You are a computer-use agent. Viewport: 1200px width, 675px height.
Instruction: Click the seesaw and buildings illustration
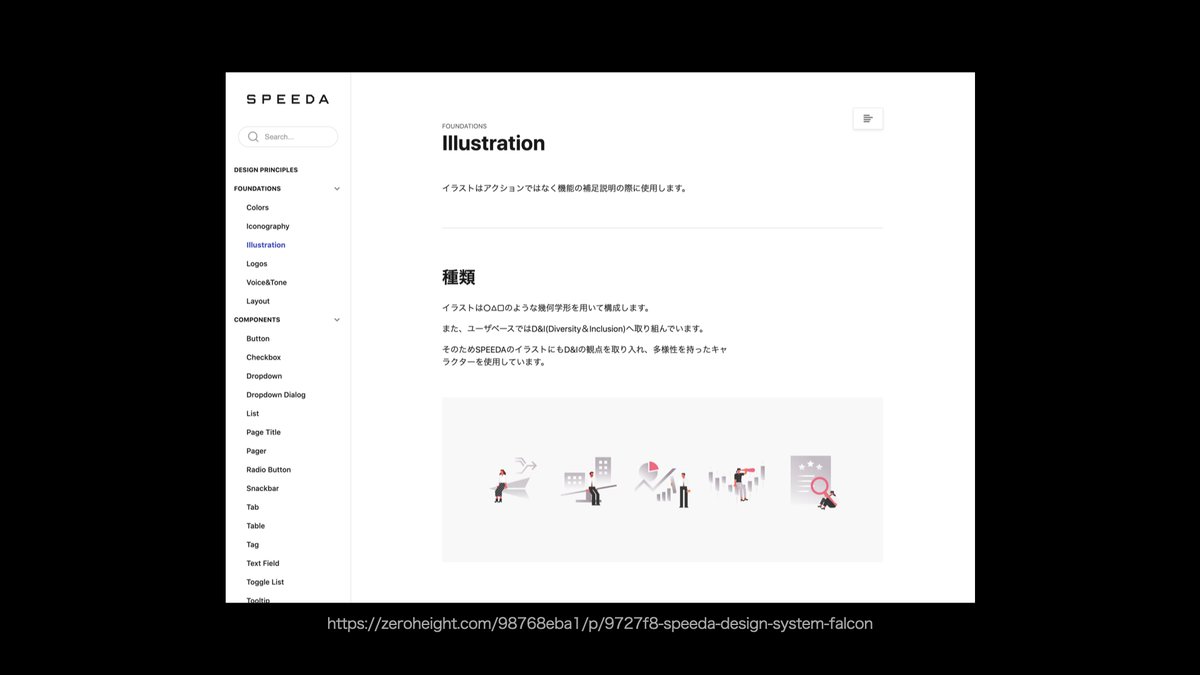pos(588,481)
